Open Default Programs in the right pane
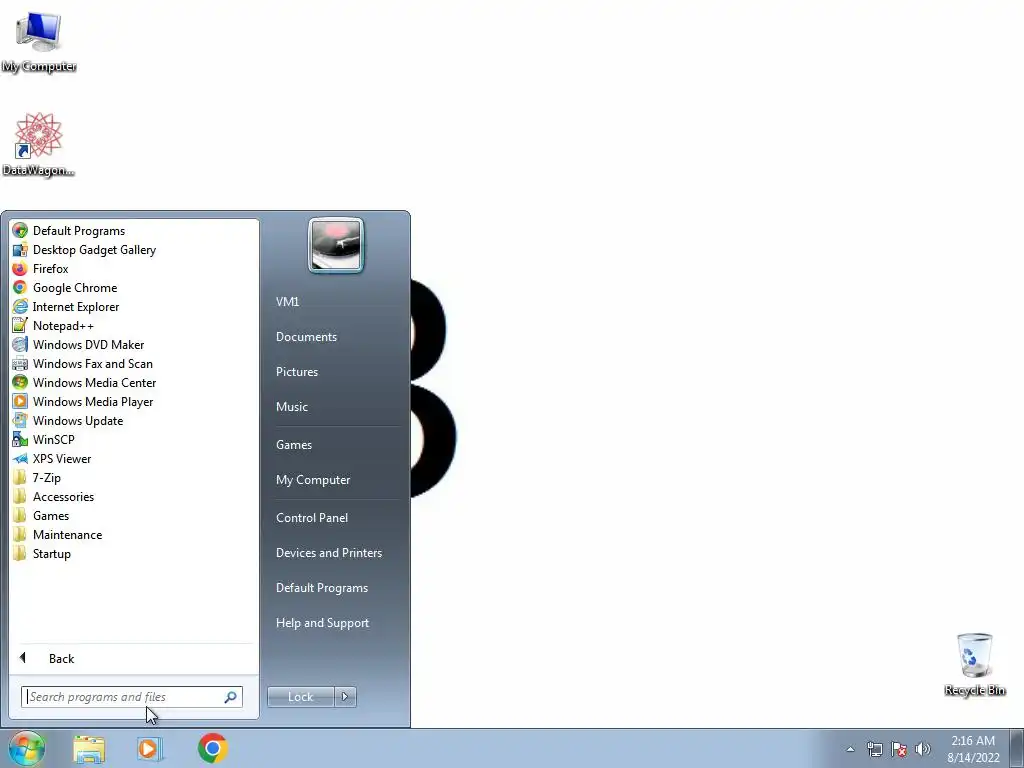Viewport: 1024px width, 768px height. [x=321, y=588]
